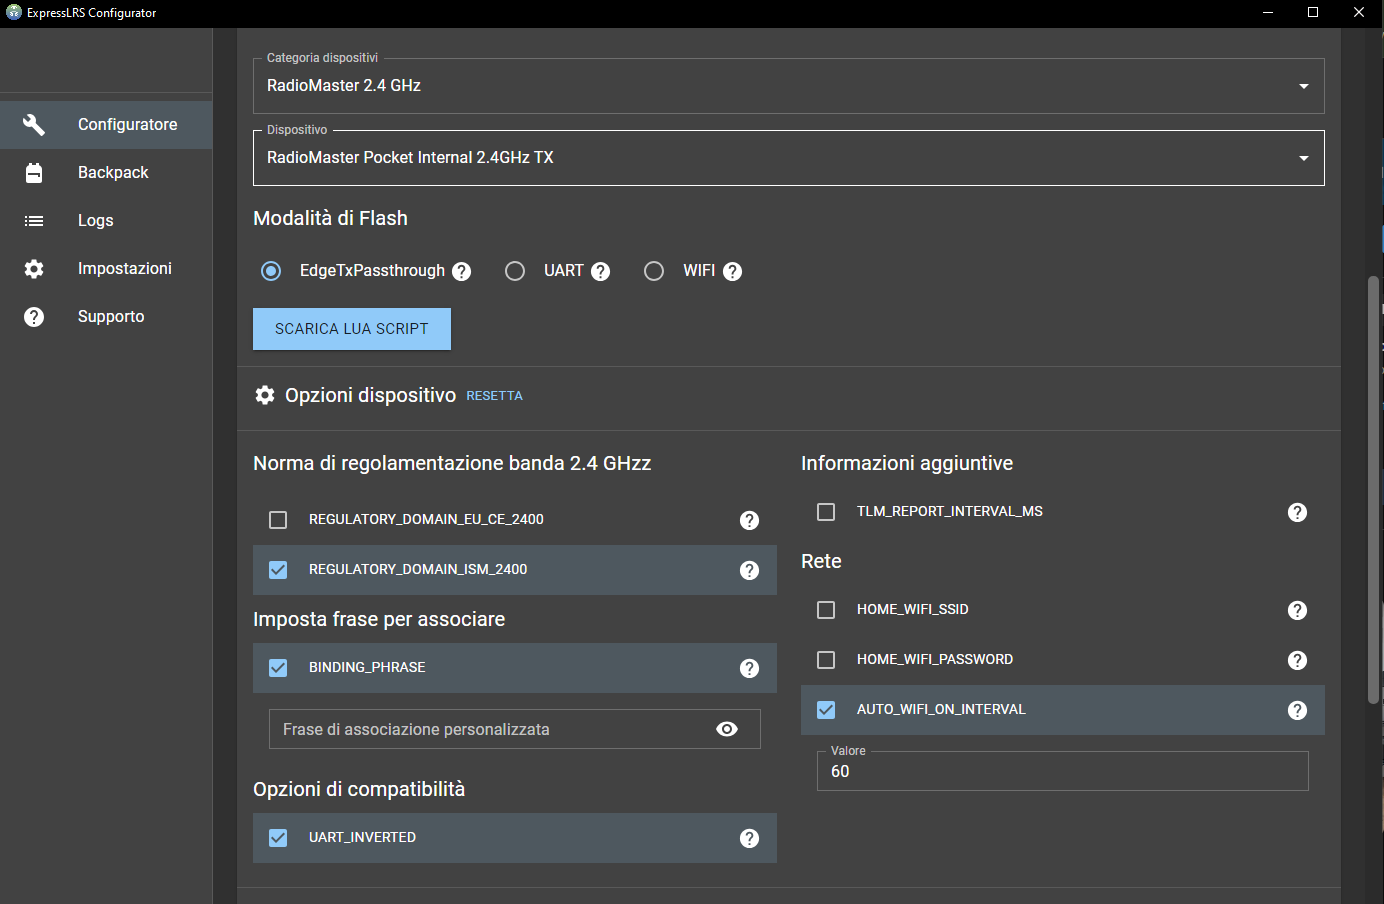
Task: Open the Logs section
Action: pyautogui.click(x=106, y=221)
